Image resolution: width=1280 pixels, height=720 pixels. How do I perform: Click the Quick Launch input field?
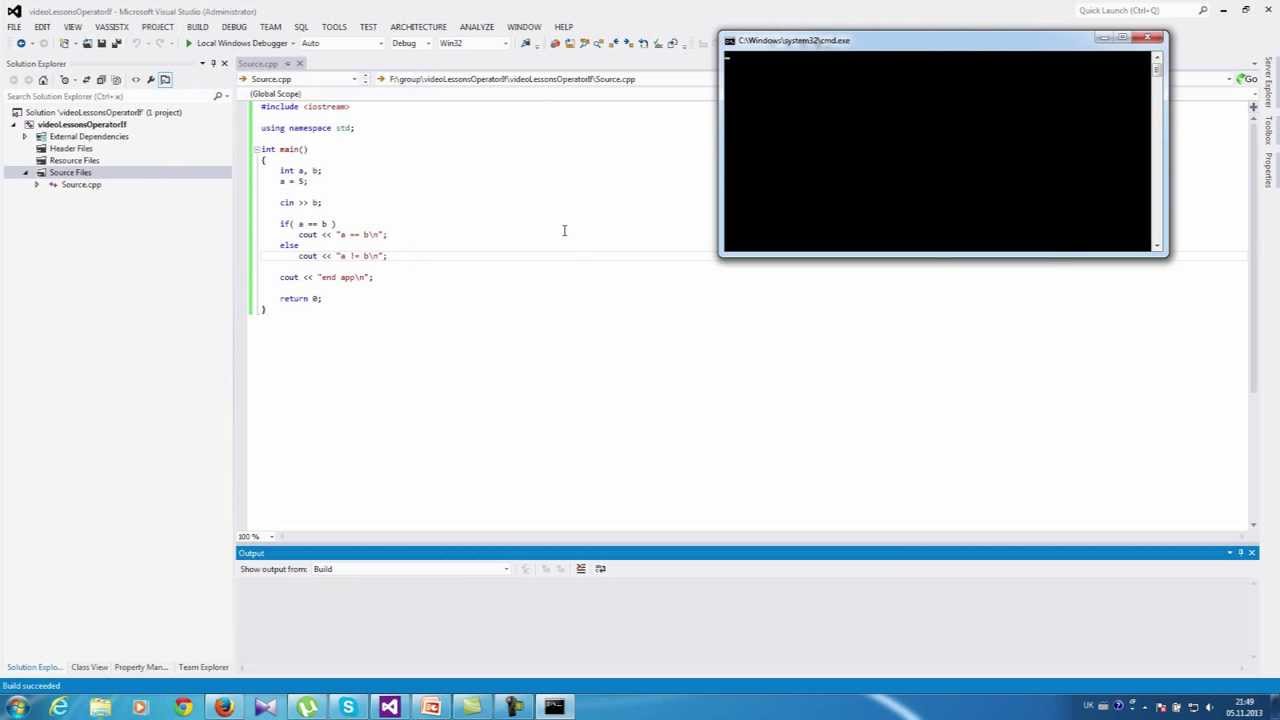(x=1134, y=10)
